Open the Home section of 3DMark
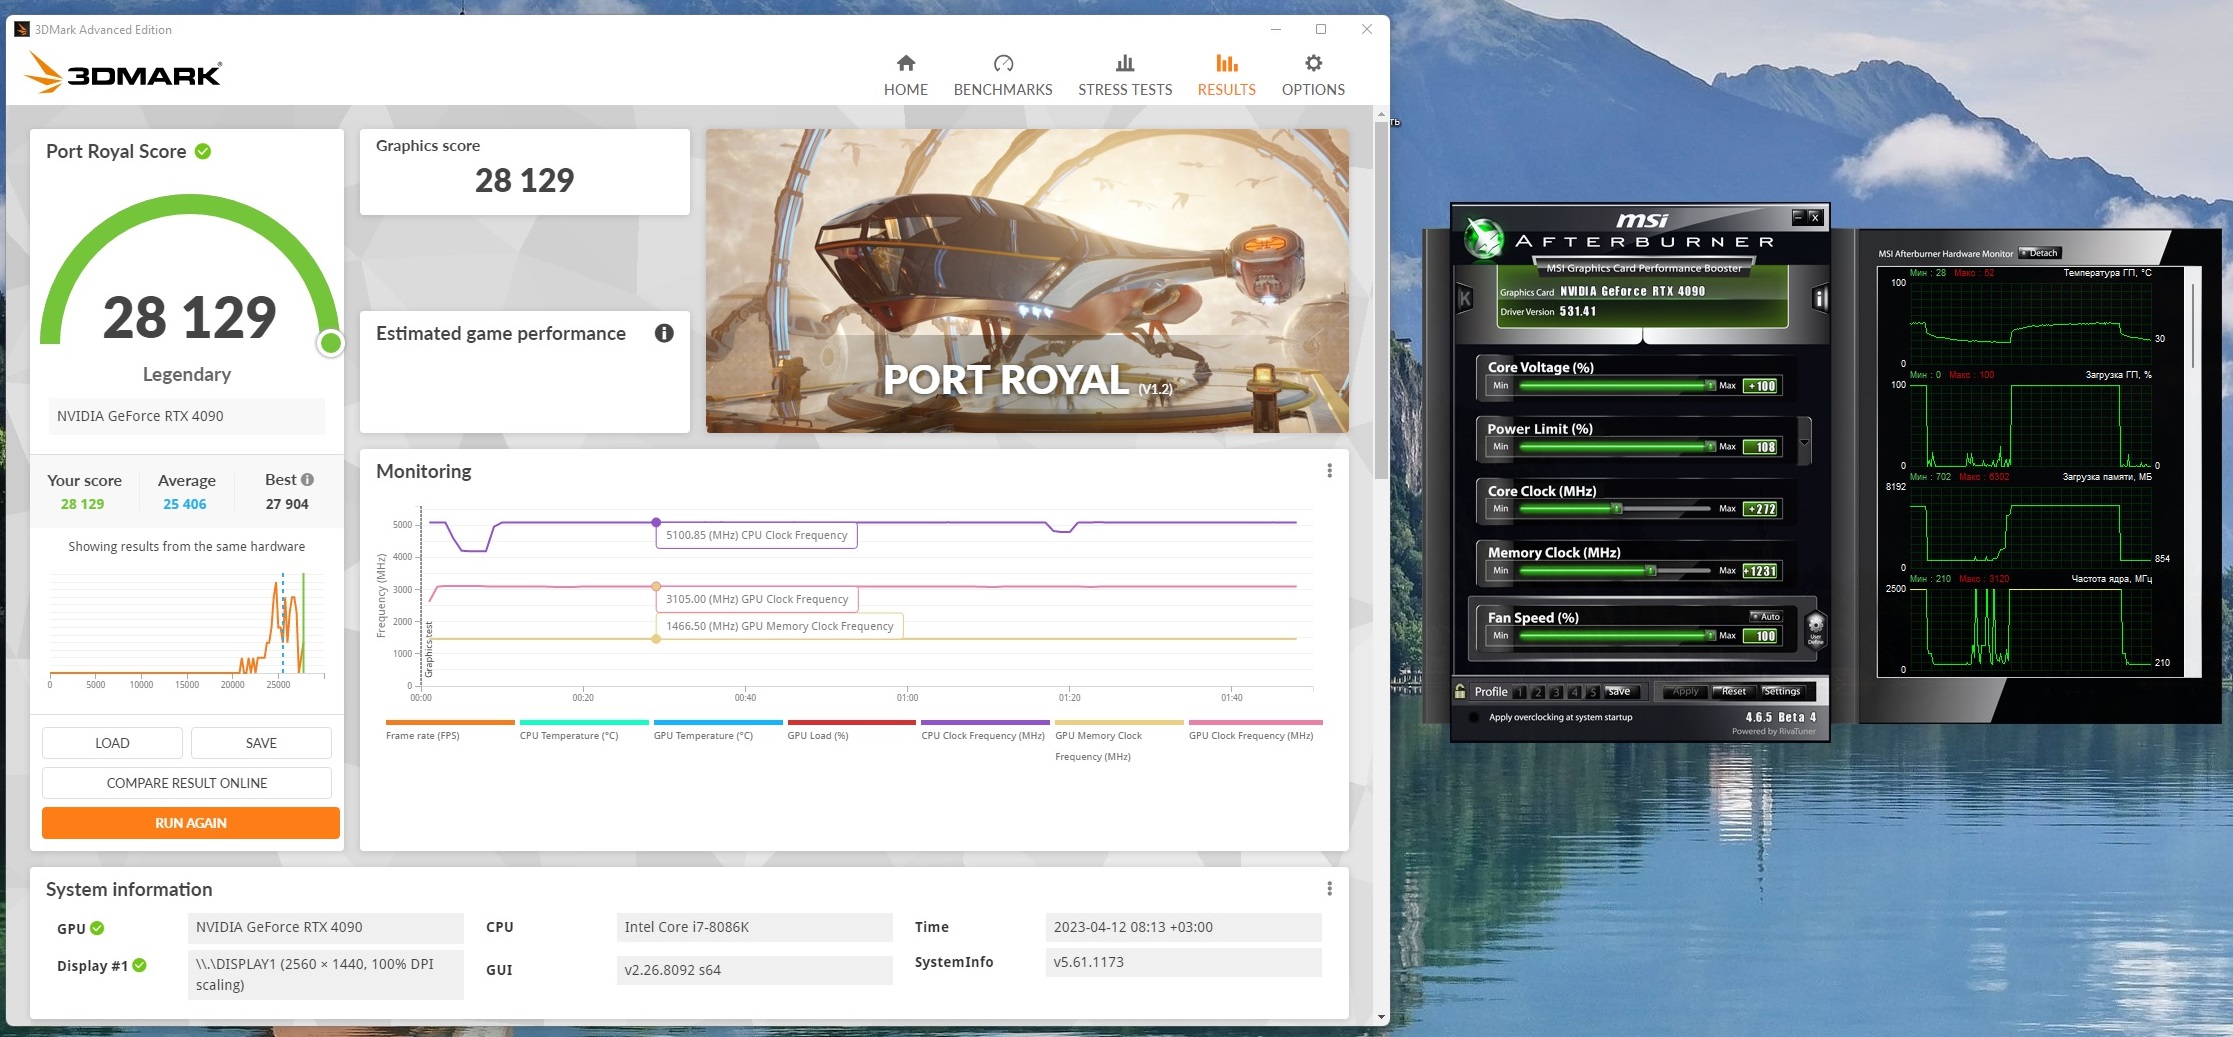The width and height of the screenshot is (2233, 1037). [905, 76]
